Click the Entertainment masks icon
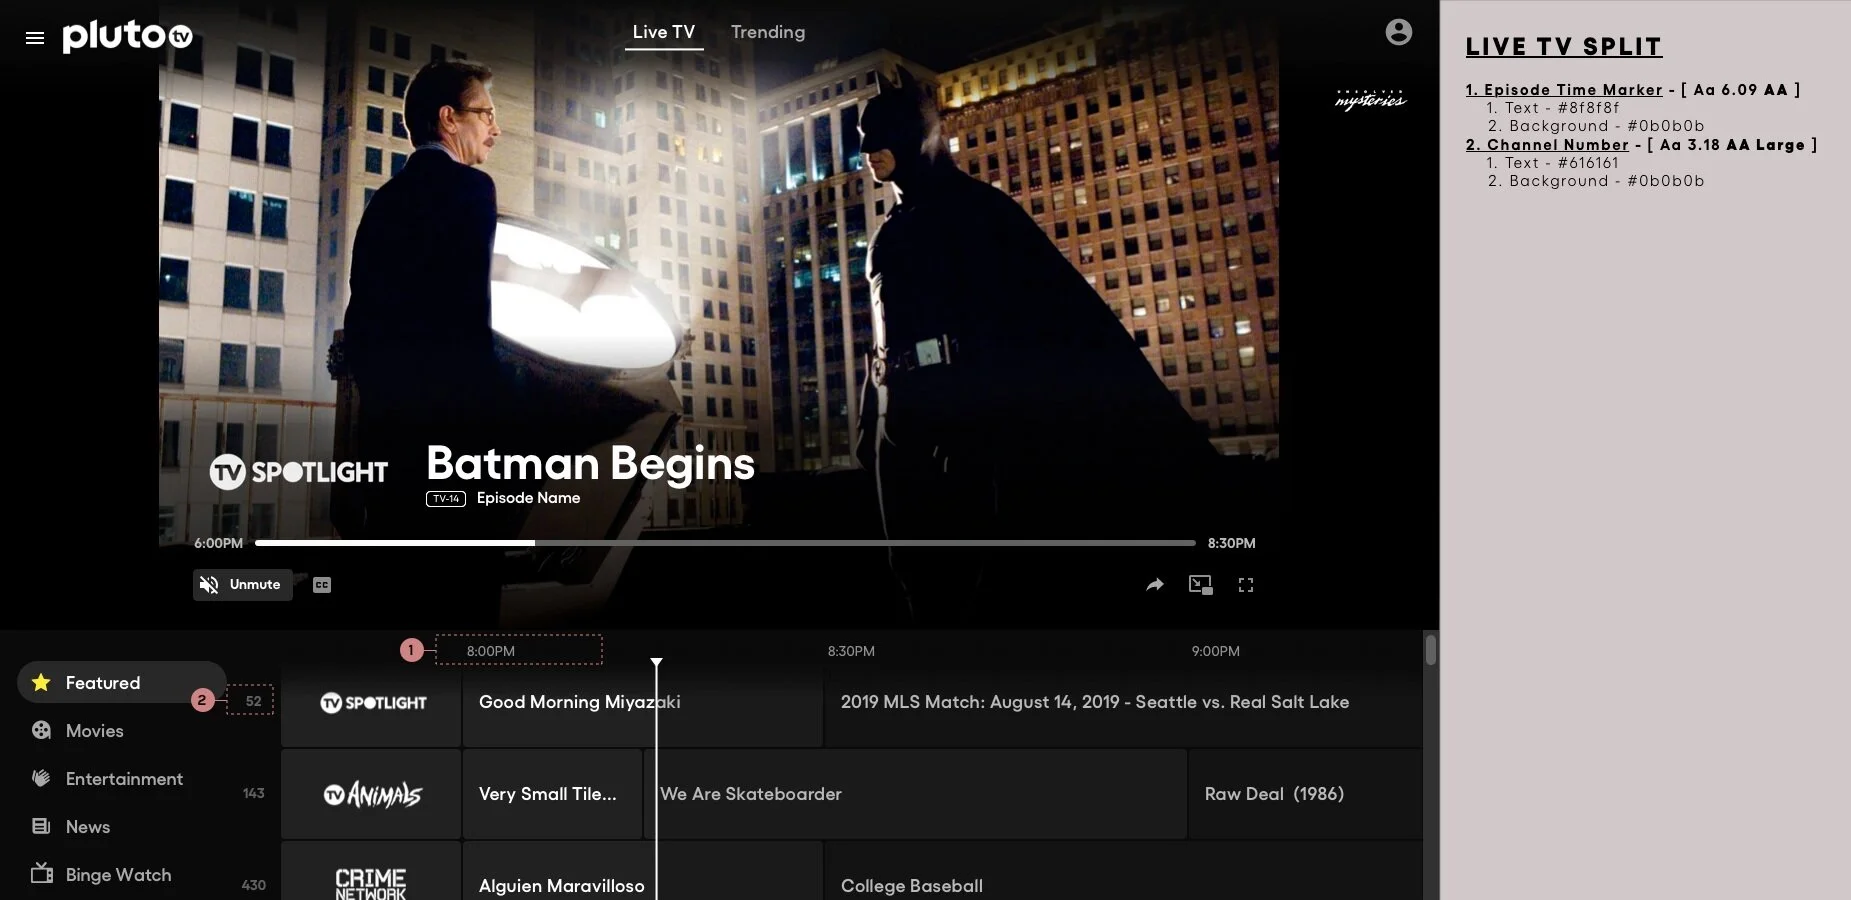The width and height of the screenshot is (1851, 900). [x=41, y=778]
